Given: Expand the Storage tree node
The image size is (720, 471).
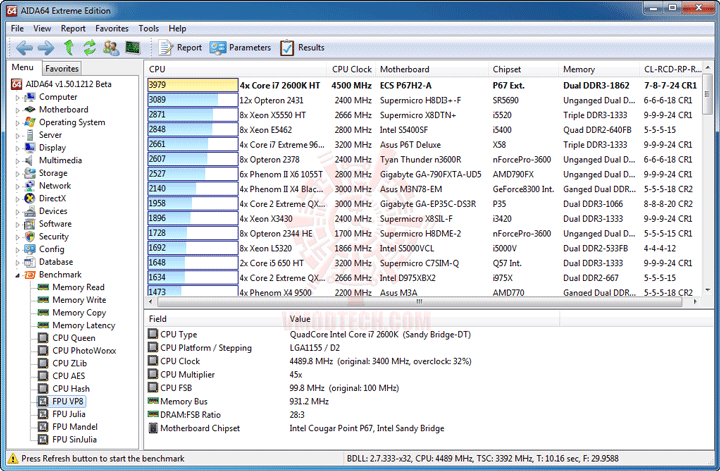Looking at the screenshot, I should tap(17, 174).
